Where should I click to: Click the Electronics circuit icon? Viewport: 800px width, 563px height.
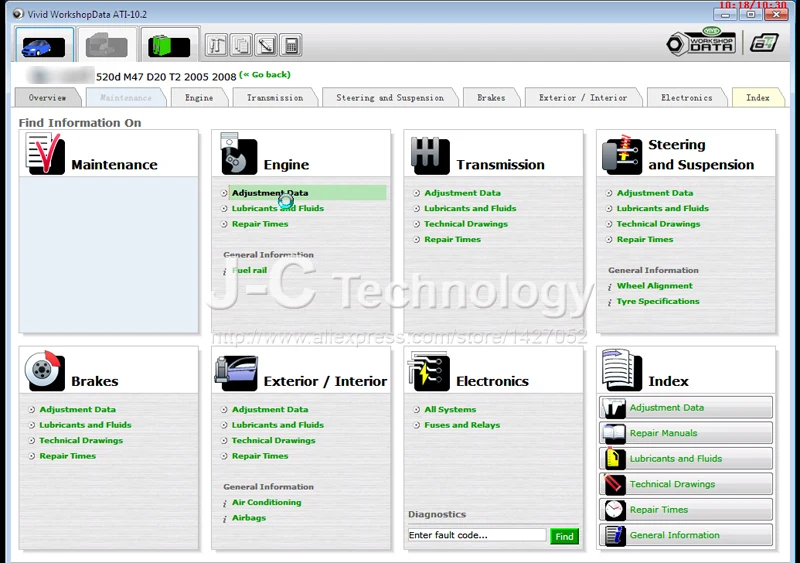[429, 372]
